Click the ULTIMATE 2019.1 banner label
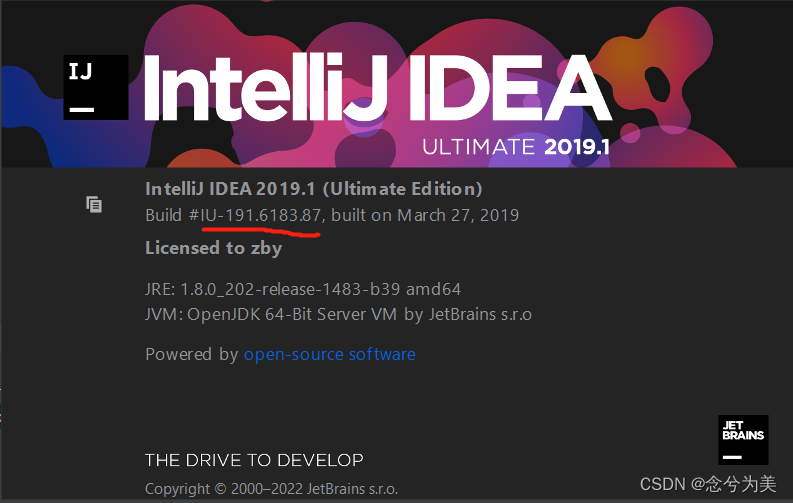This screenshot has height=503, width=793. 516,147
